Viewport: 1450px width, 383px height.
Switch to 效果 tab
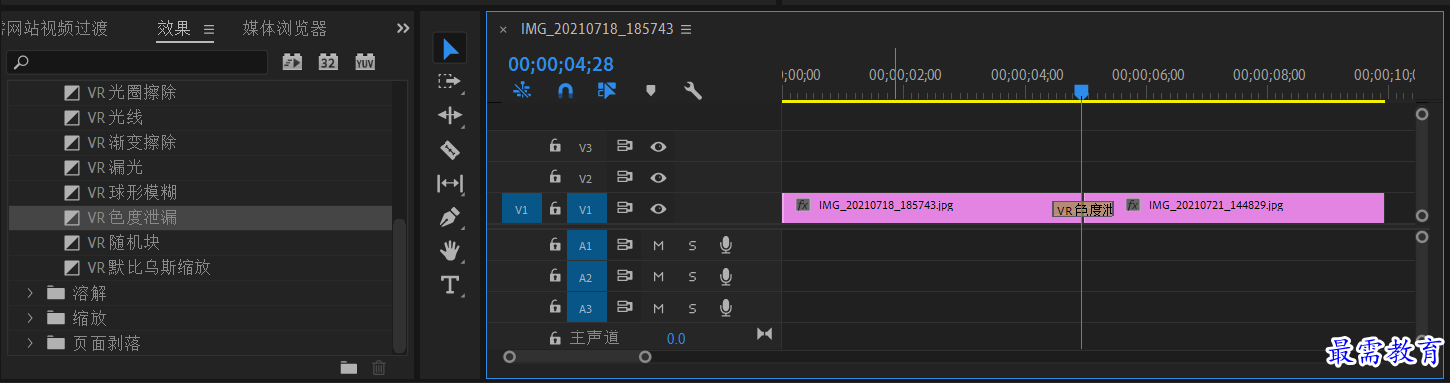[174, 28]
